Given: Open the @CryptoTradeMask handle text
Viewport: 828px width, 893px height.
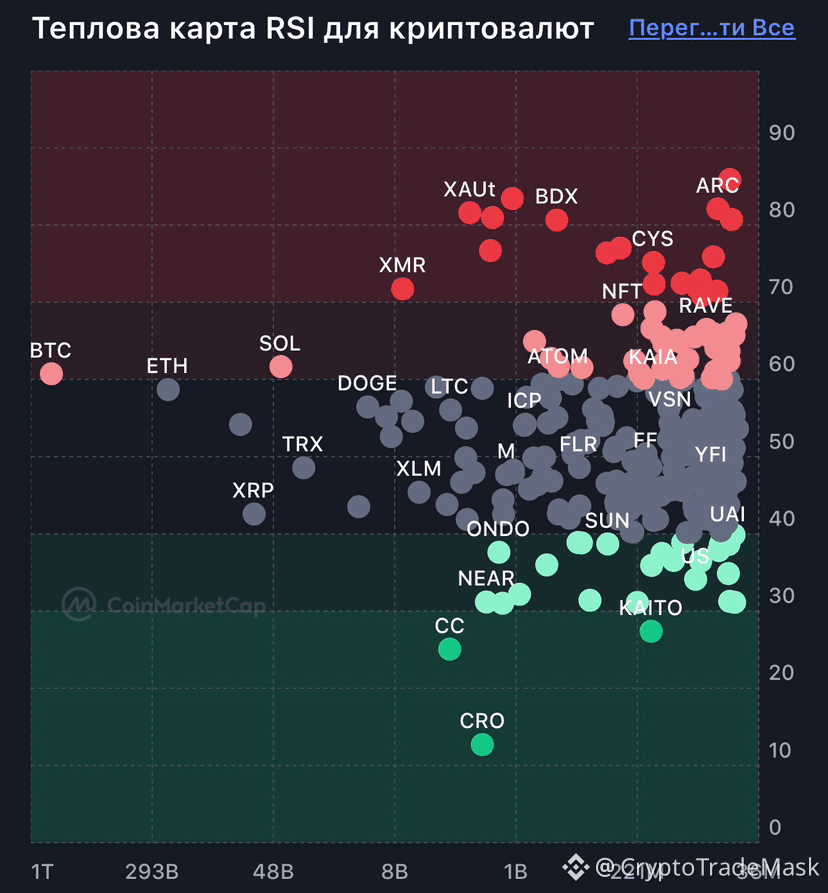Looking at the screenshot, I should coord(707,868).
